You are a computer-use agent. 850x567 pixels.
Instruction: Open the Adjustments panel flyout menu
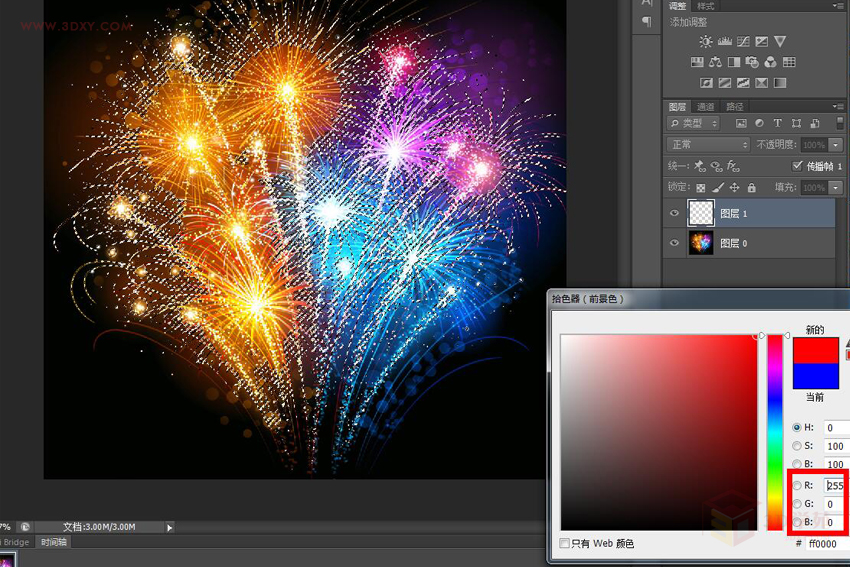838,5
